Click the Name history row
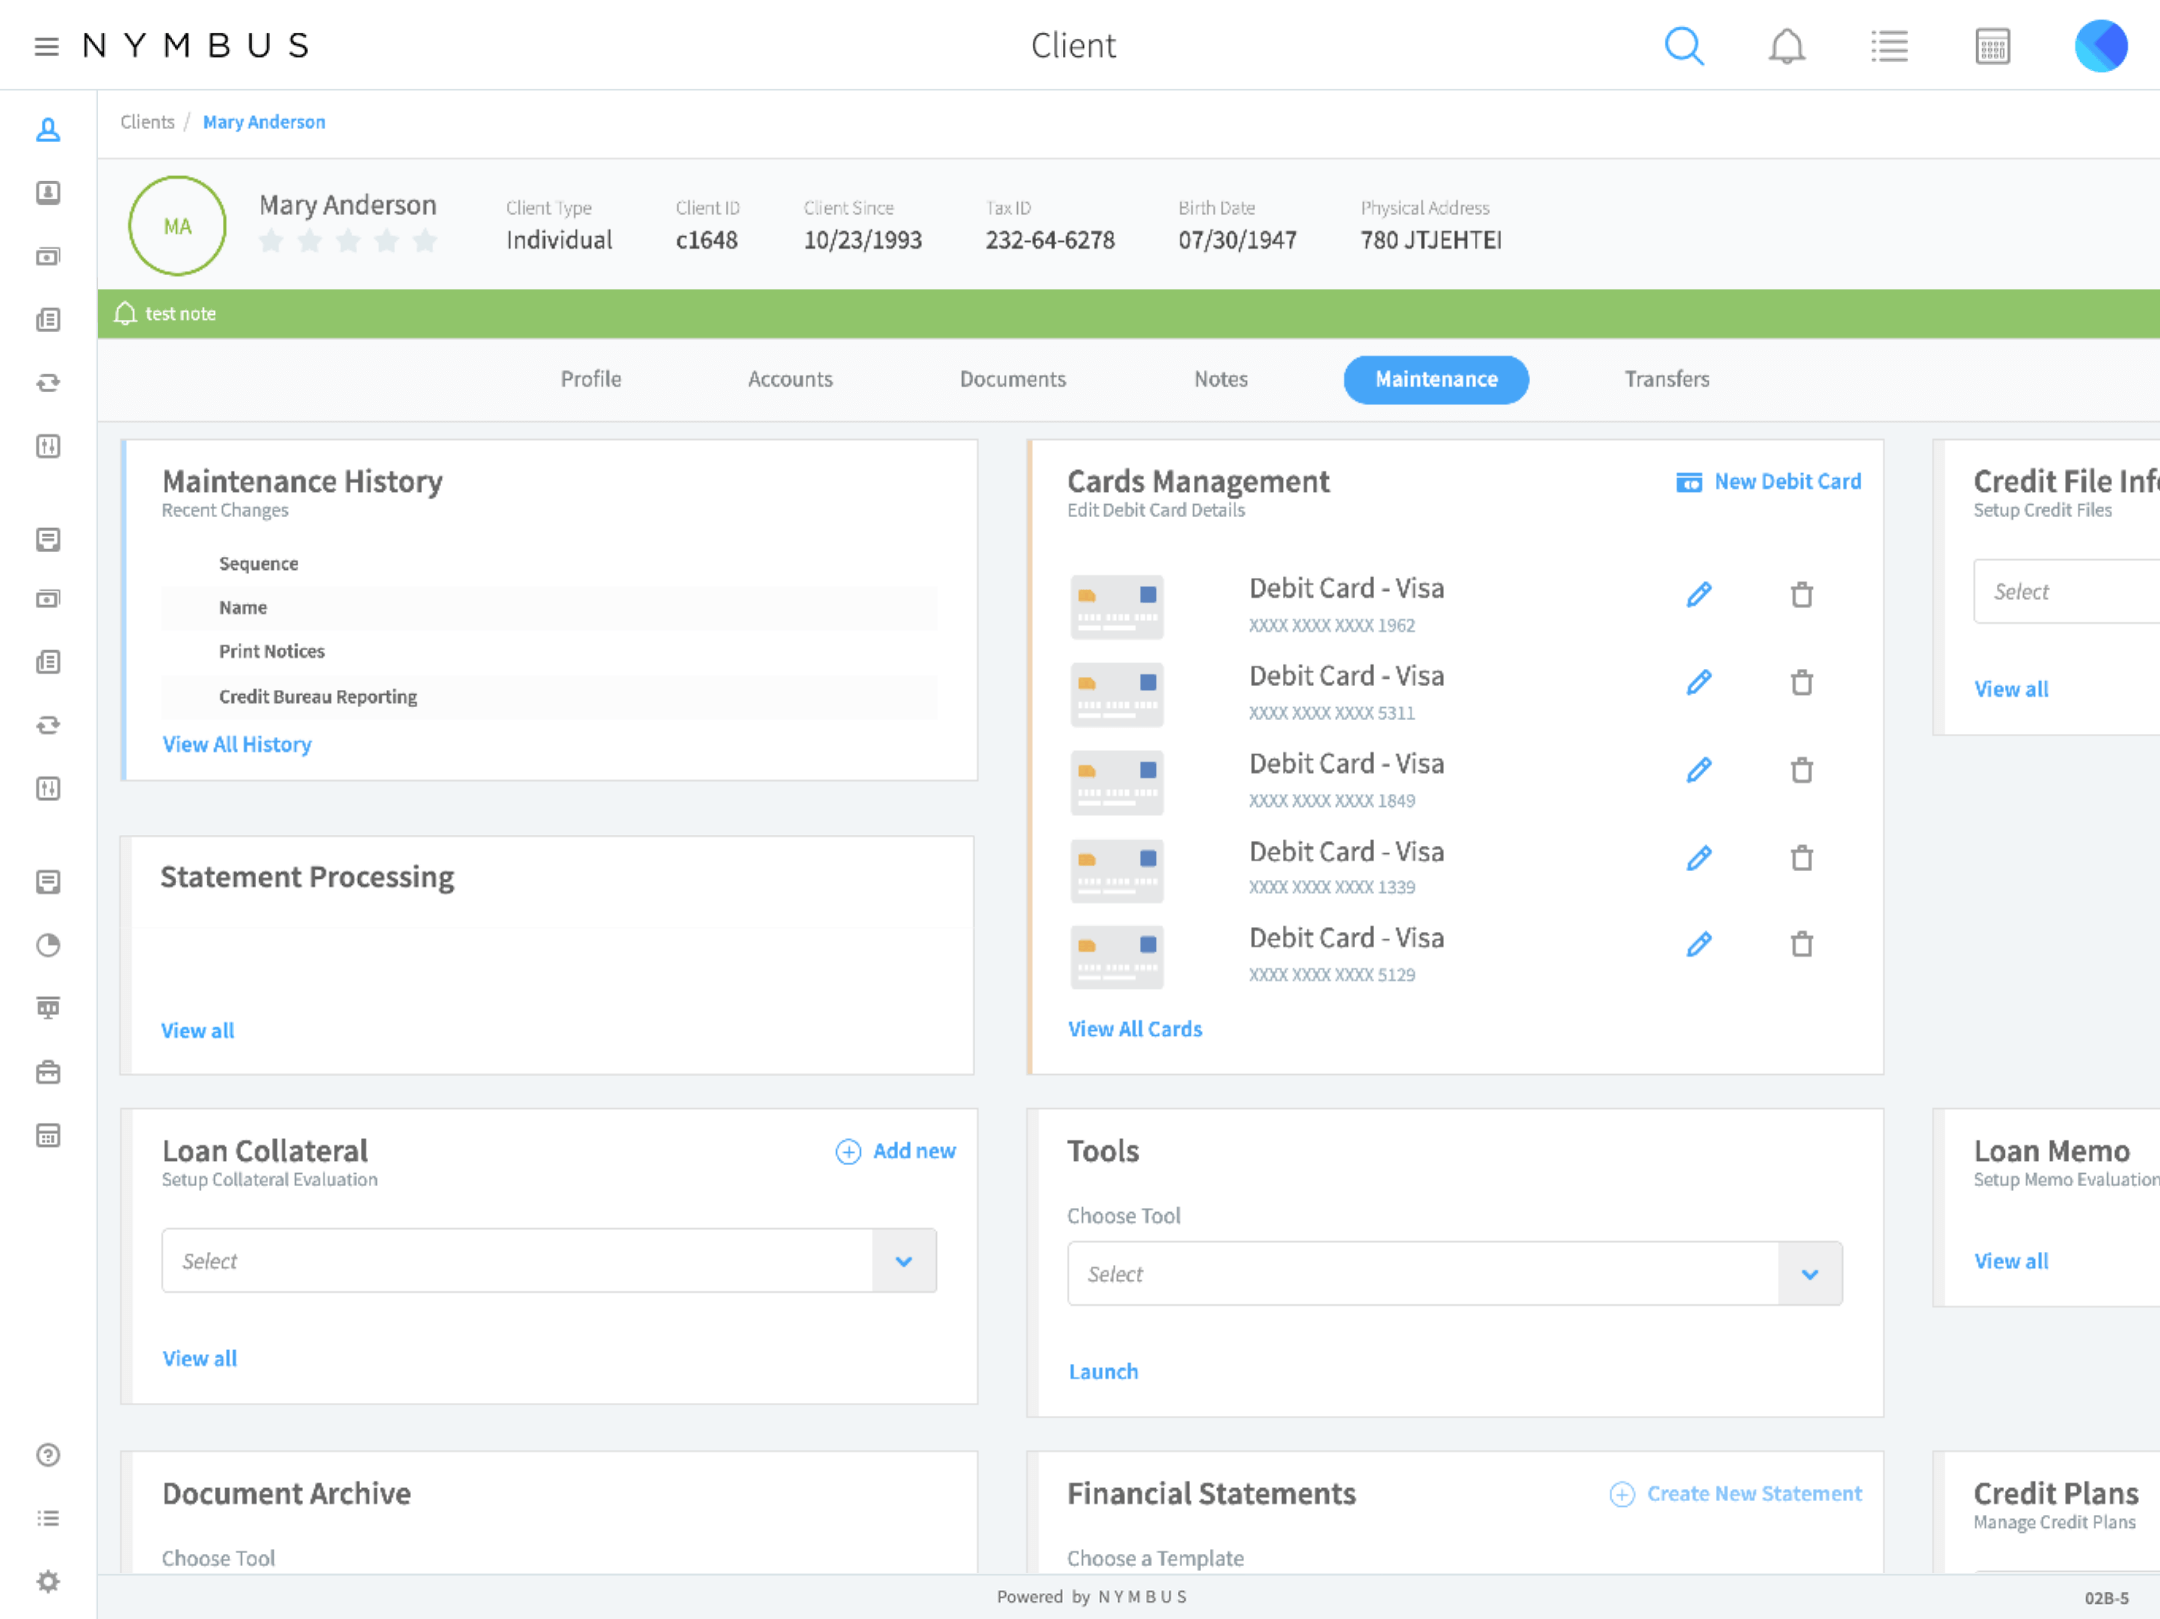The image size is (2160, 1619). (549, 608)
